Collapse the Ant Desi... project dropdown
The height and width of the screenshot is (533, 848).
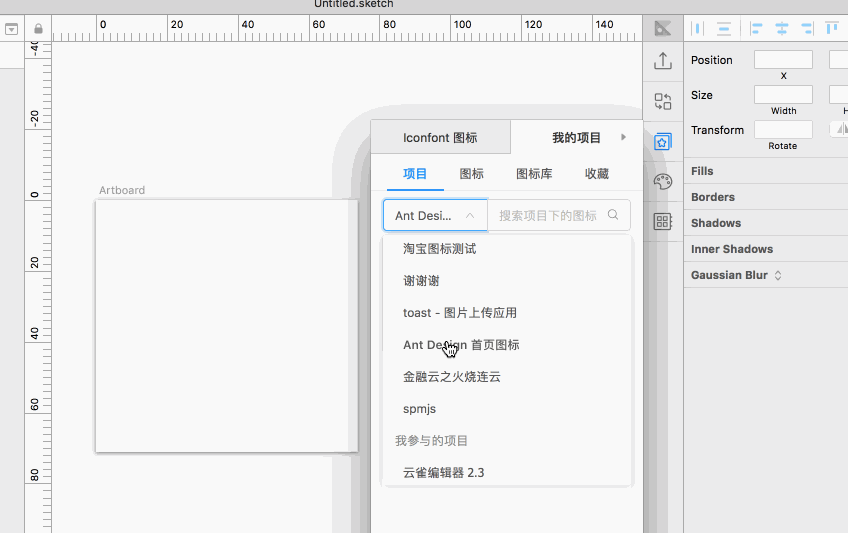(435, 215)
